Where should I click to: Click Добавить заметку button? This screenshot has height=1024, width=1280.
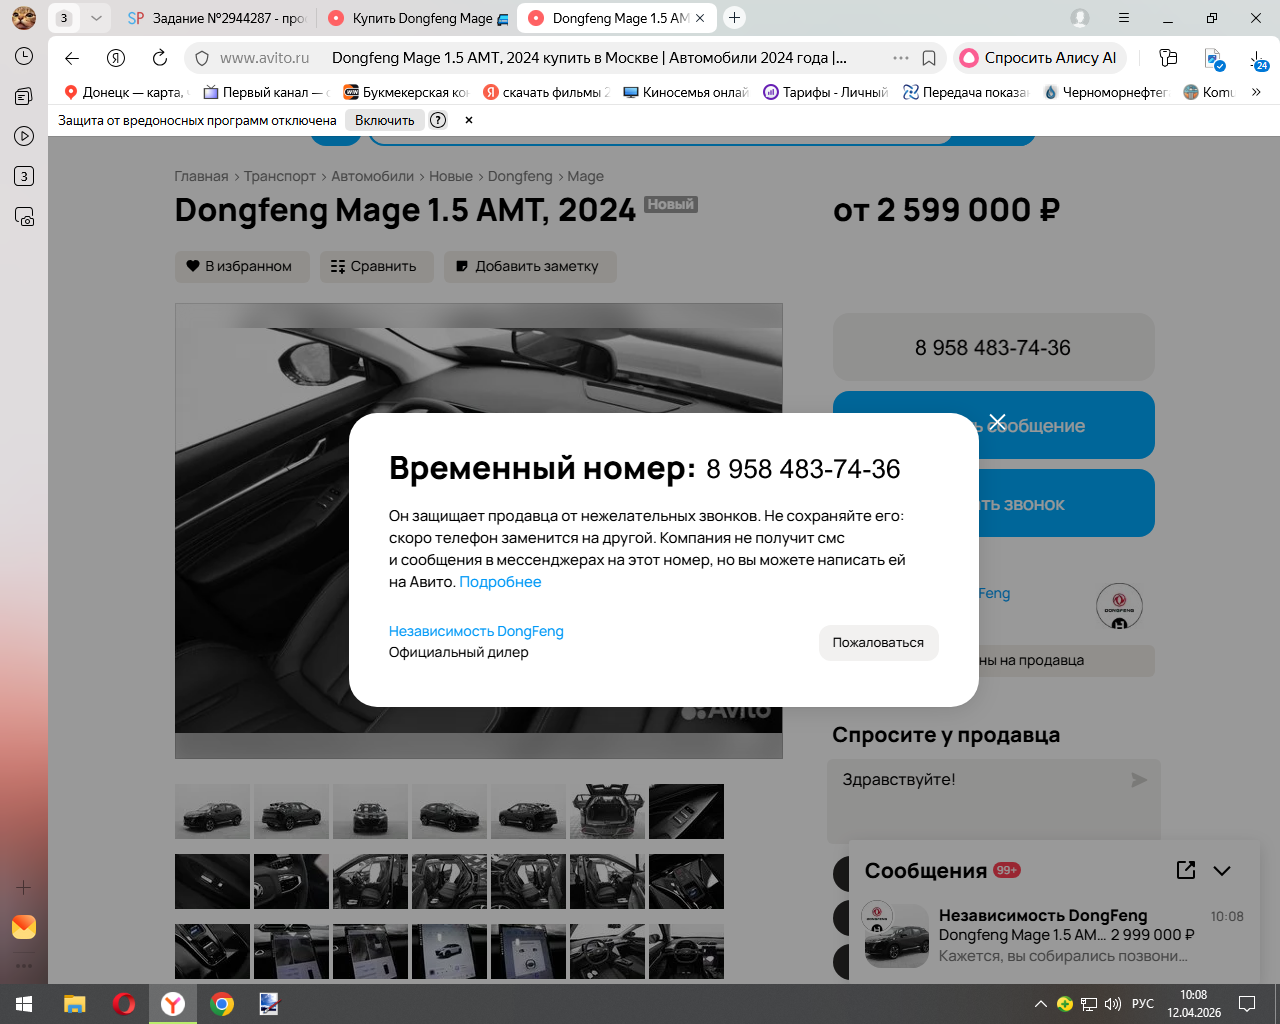tap(530, 267)
